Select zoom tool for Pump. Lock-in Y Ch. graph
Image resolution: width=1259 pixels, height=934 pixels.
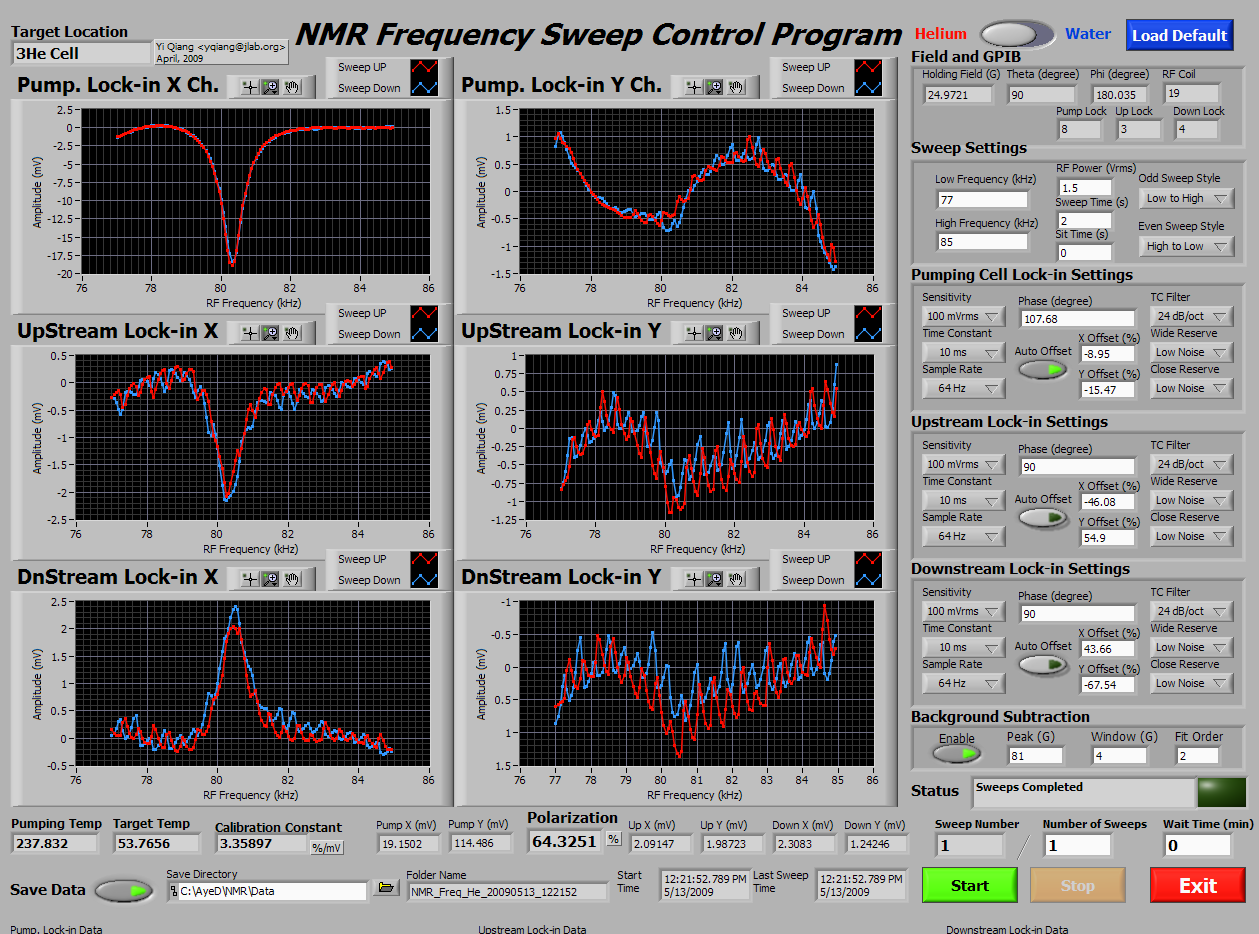715,87
